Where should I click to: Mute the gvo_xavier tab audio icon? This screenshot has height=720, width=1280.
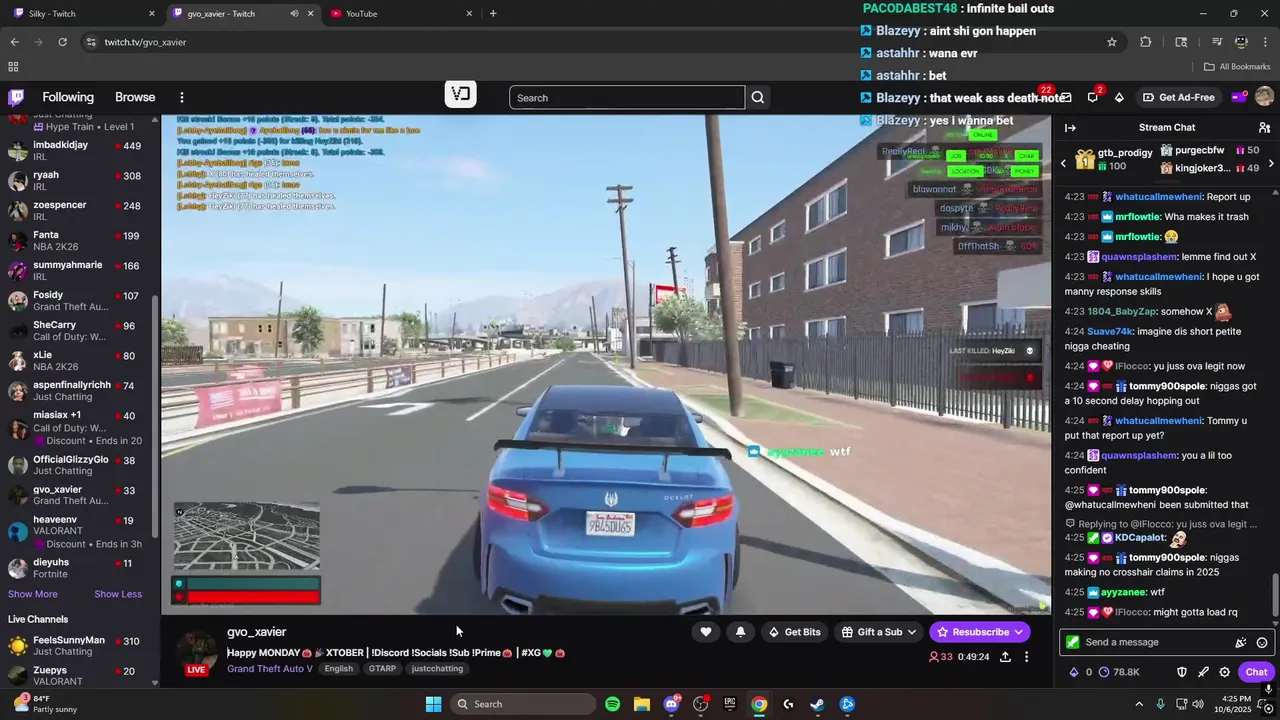[x=294, y=14]
